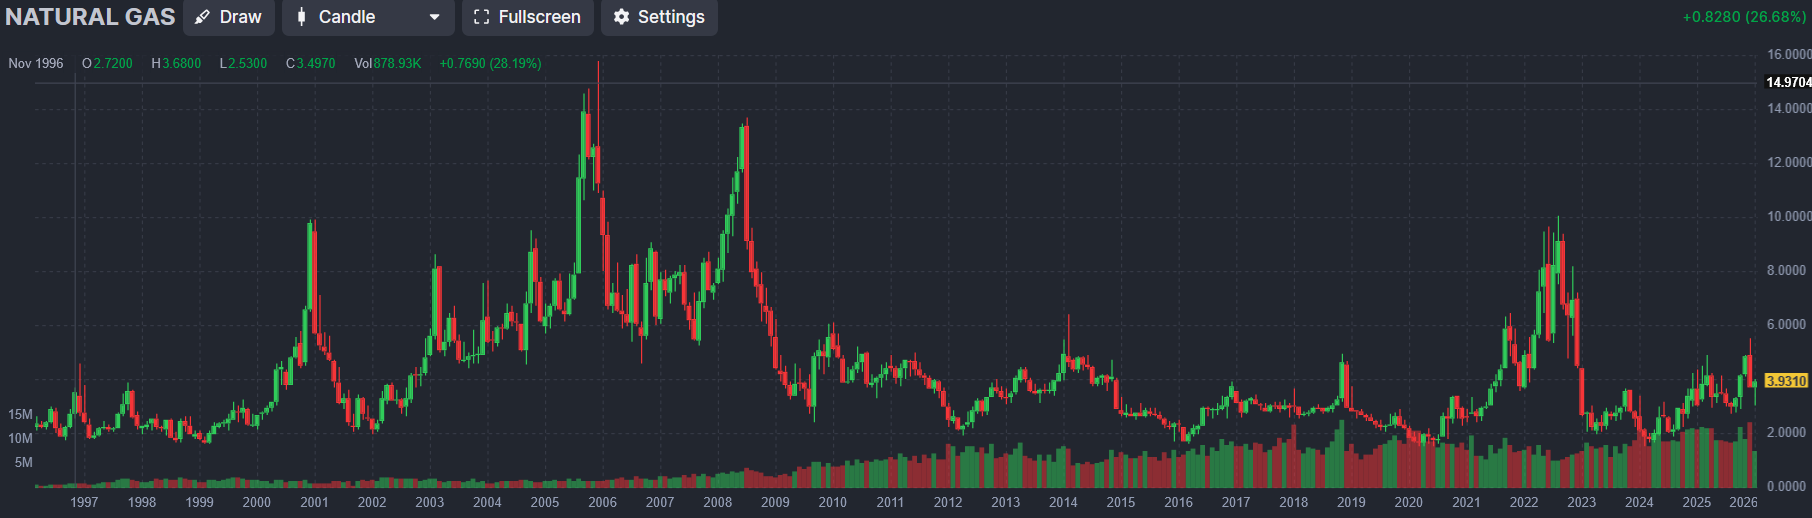Image resolution: width=1812 pixels, height=518 pixels.
Task: Click the NATURAL GAS chart title
Action: (x=90, y=17)
